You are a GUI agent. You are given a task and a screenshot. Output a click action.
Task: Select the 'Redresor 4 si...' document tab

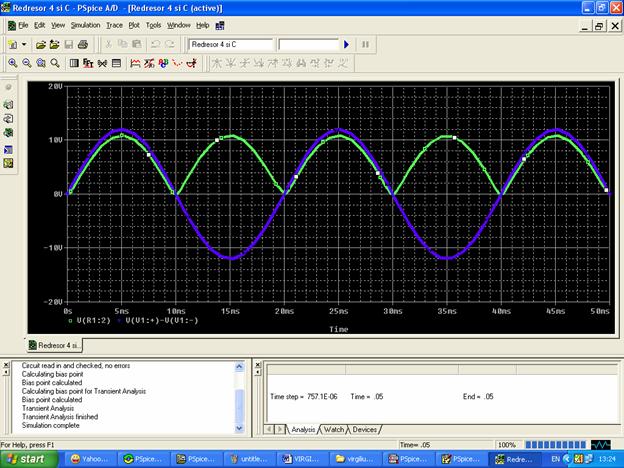[58, 345]
